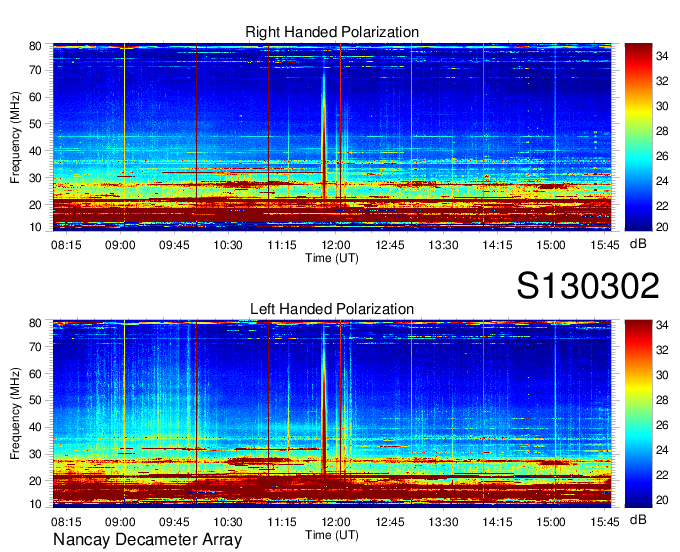Click the '22' value on right-handed colorbar
The width and height of the screenshot is (680, 552).
tap(662, 206)
